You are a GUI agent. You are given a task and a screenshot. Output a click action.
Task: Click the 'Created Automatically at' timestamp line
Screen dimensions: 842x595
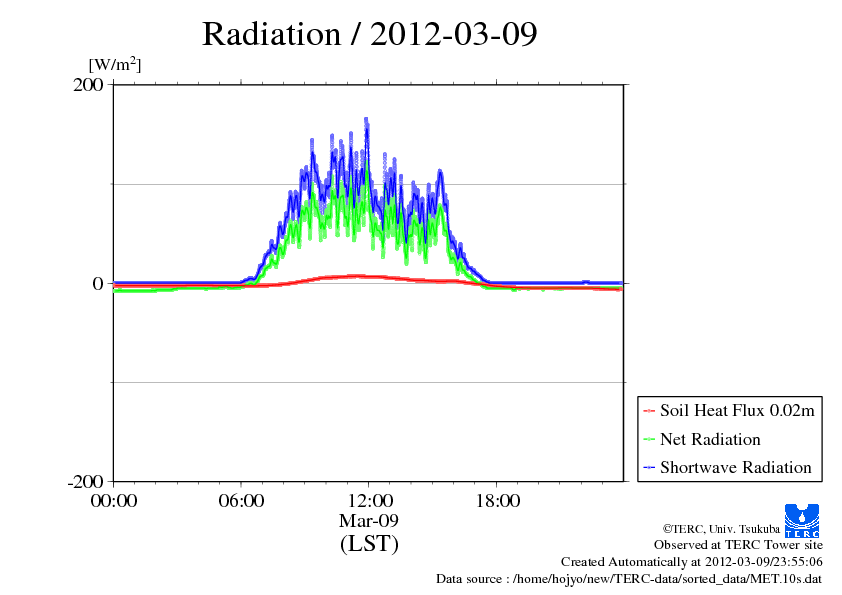point(692,562)
